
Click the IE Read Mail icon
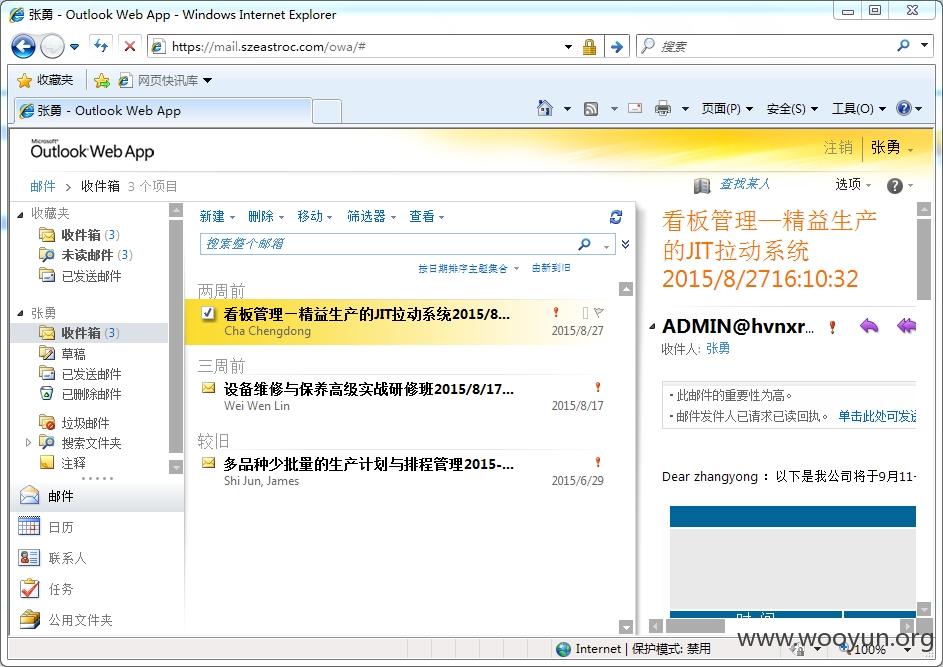click(635, 108)
